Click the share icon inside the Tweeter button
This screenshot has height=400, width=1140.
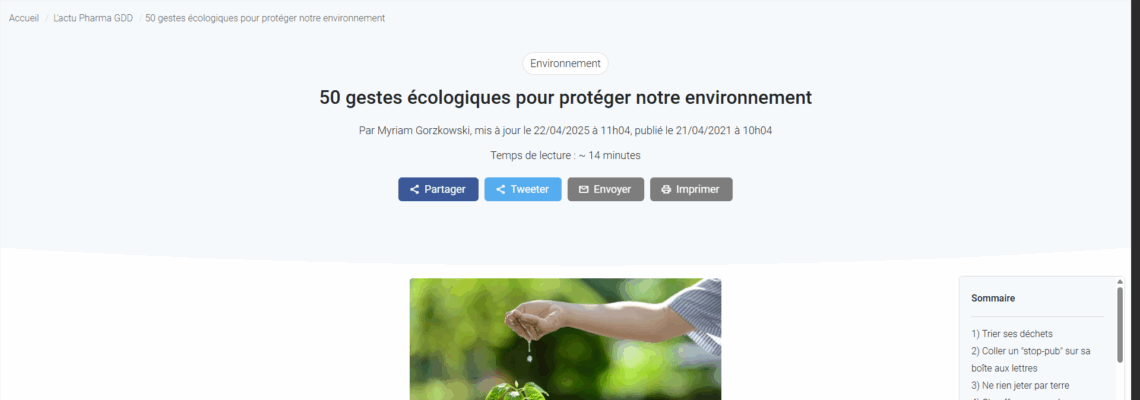point(500,189)
